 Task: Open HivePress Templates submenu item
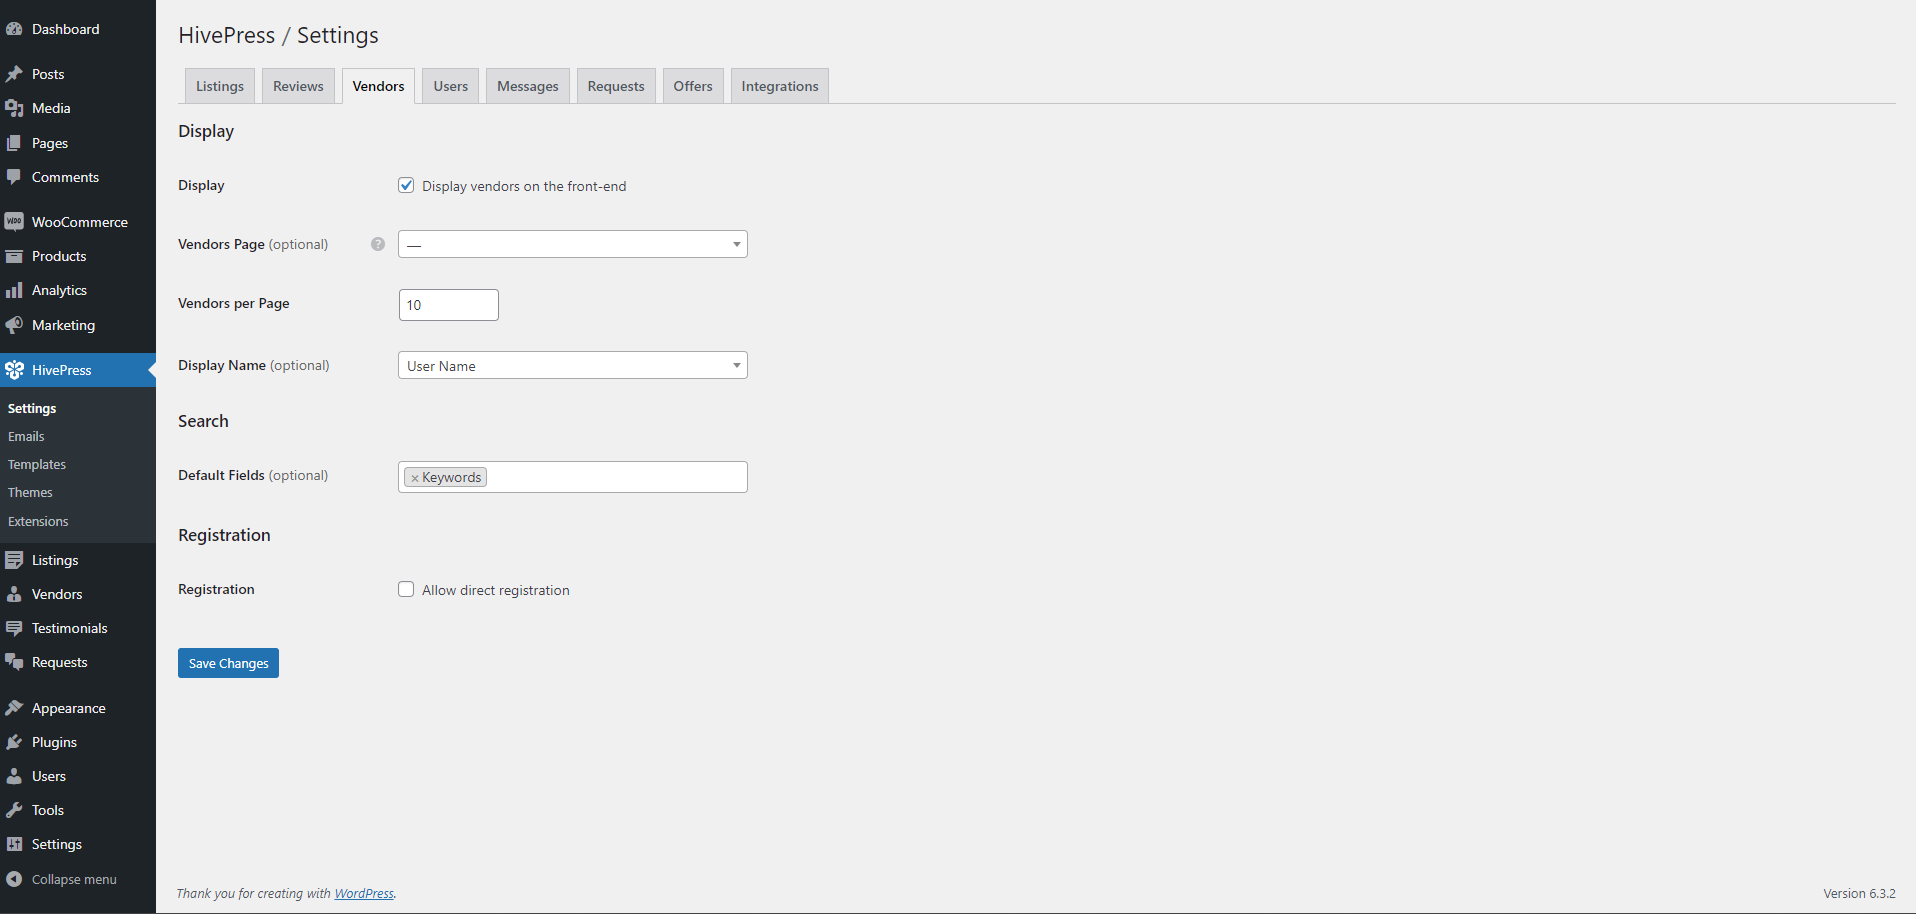37,465
